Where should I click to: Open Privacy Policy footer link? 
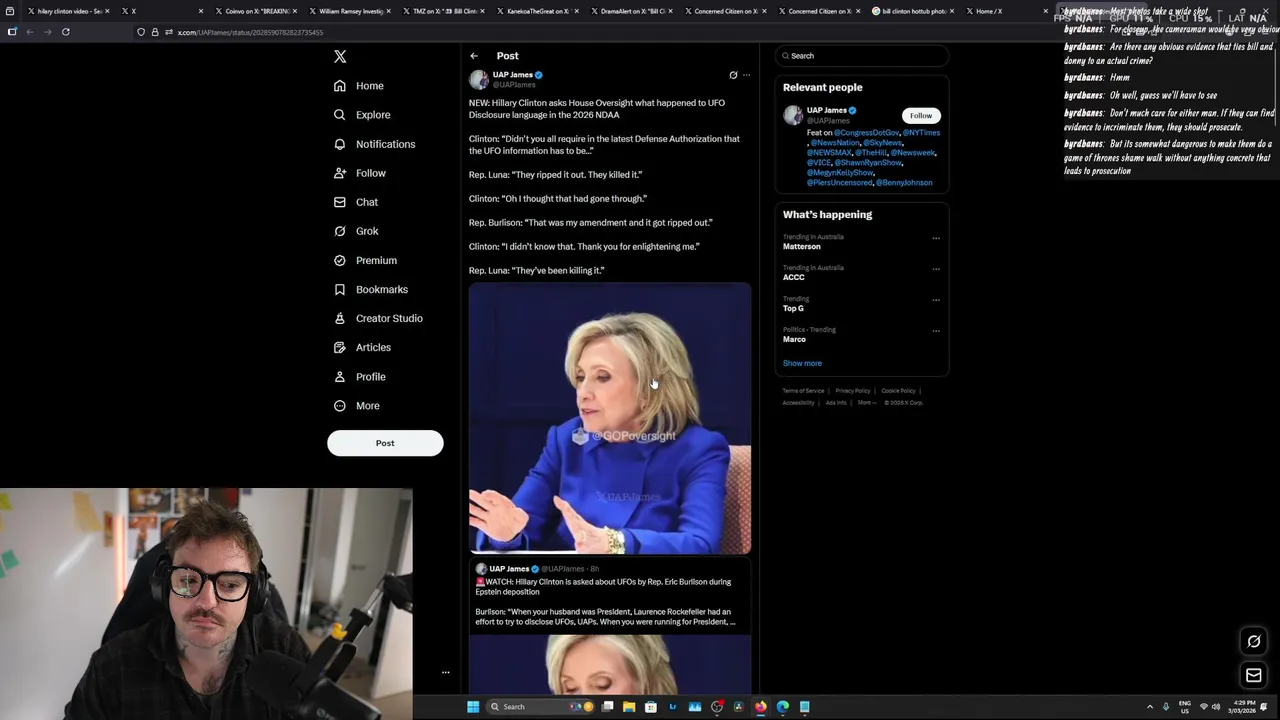click(x=852, y=391)
